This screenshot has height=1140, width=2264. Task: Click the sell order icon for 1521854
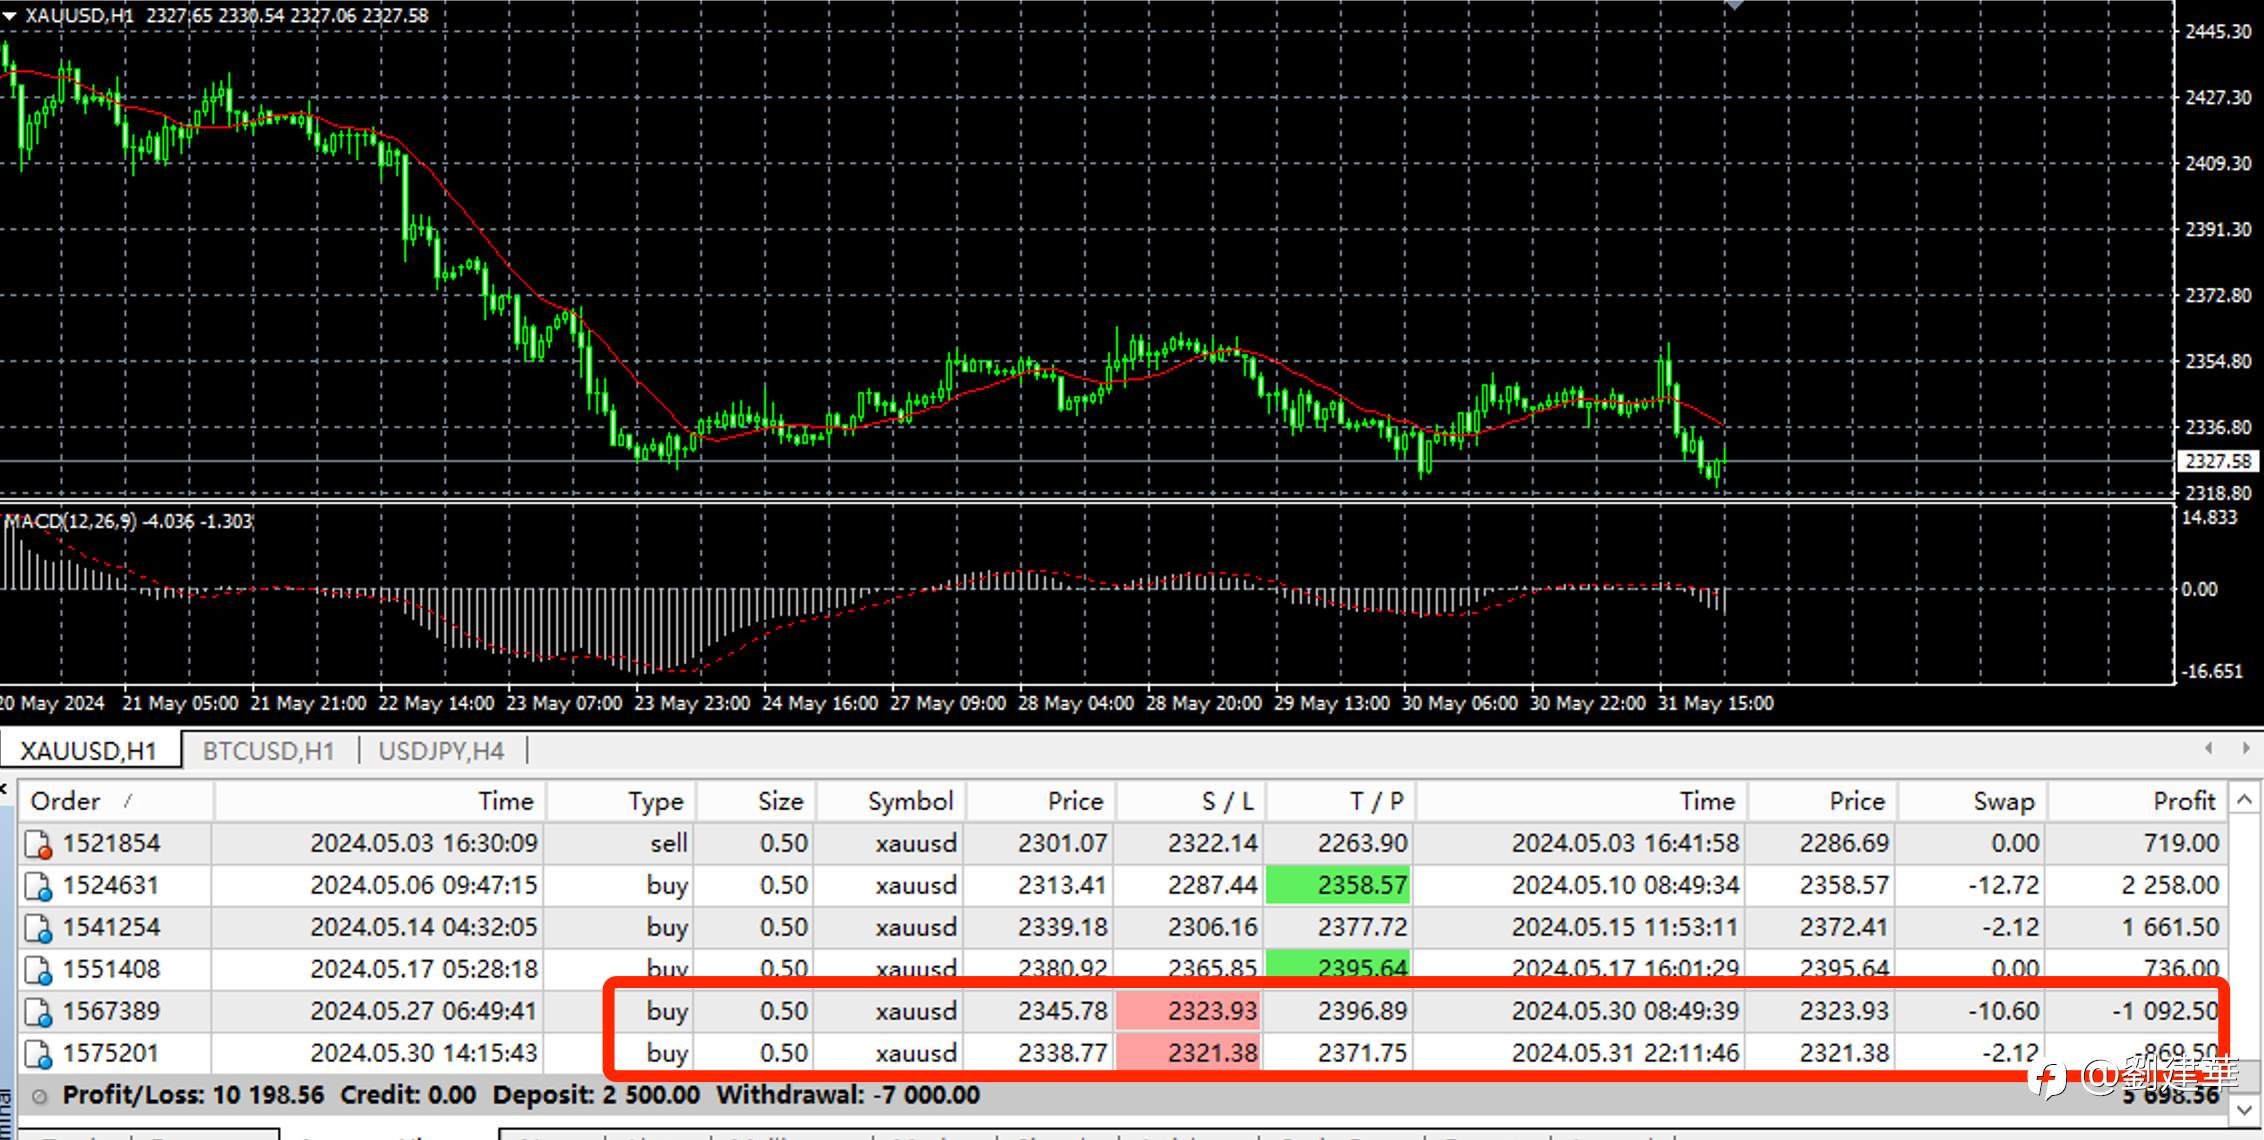tap(38, 845)
